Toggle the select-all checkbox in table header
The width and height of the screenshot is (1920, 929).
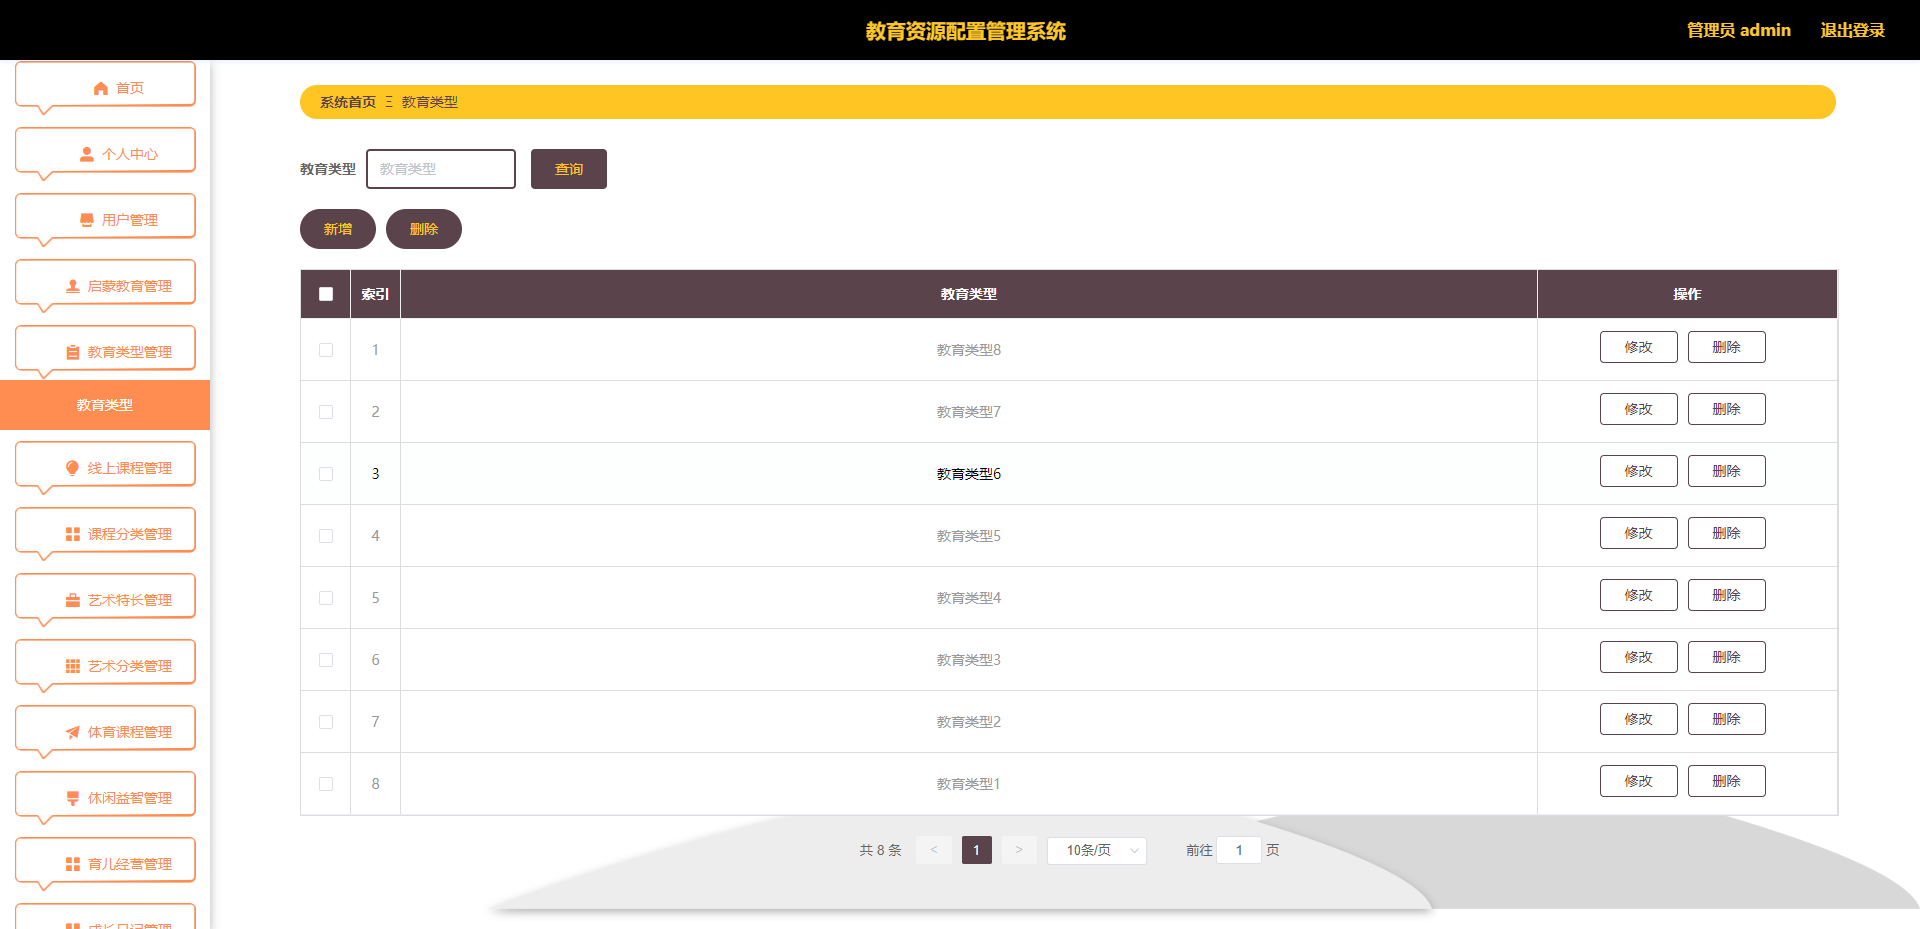(326, 294)
